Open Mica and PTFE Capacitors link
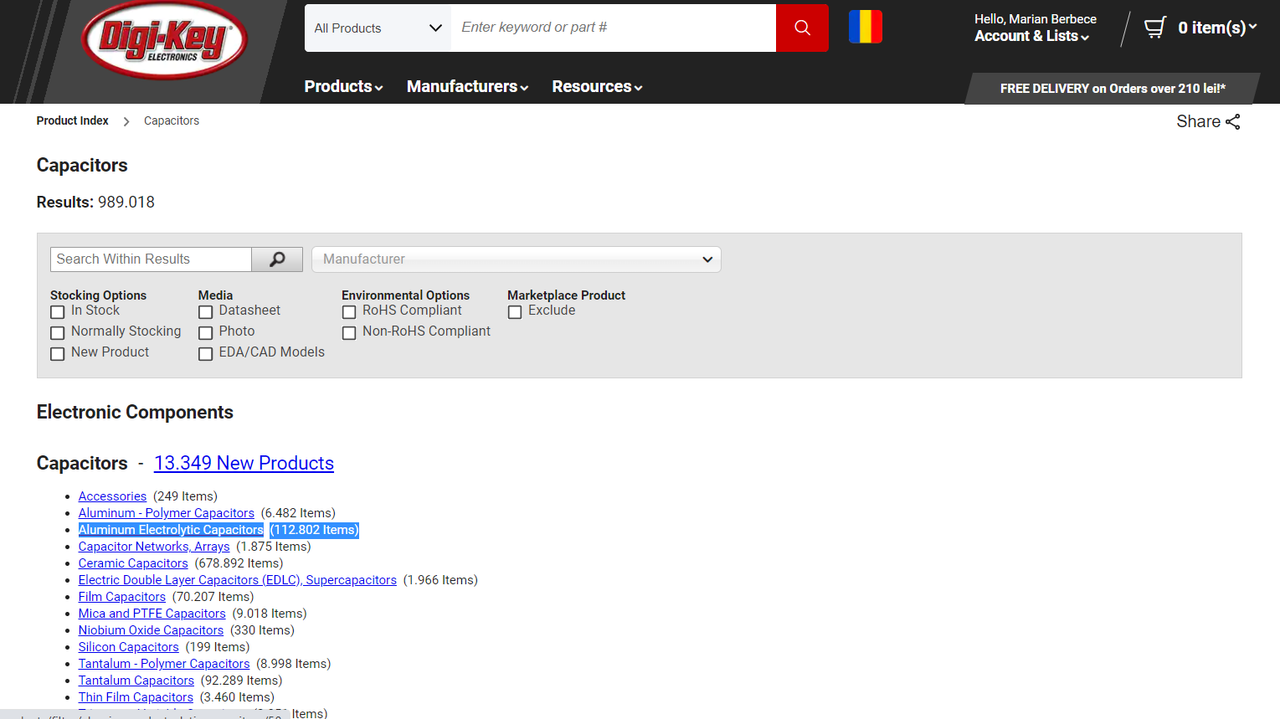Screen dimensions: 1280x719 point(152,614)
